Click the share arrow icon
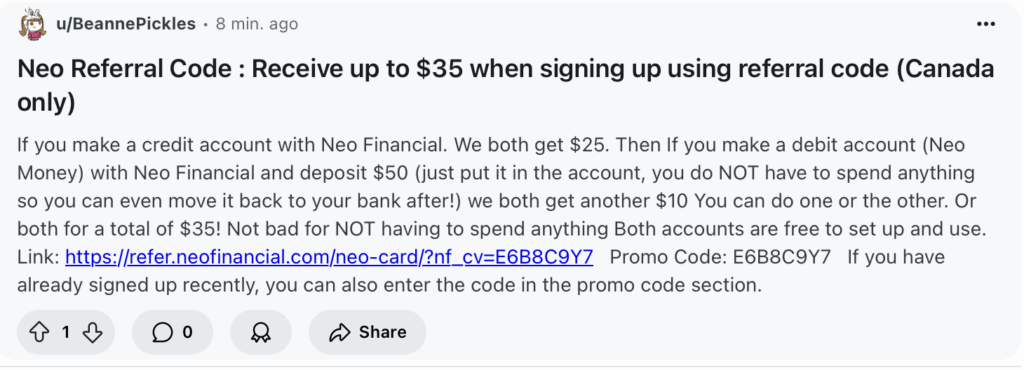Screen dimensions: 1024x370 (340, 333)
